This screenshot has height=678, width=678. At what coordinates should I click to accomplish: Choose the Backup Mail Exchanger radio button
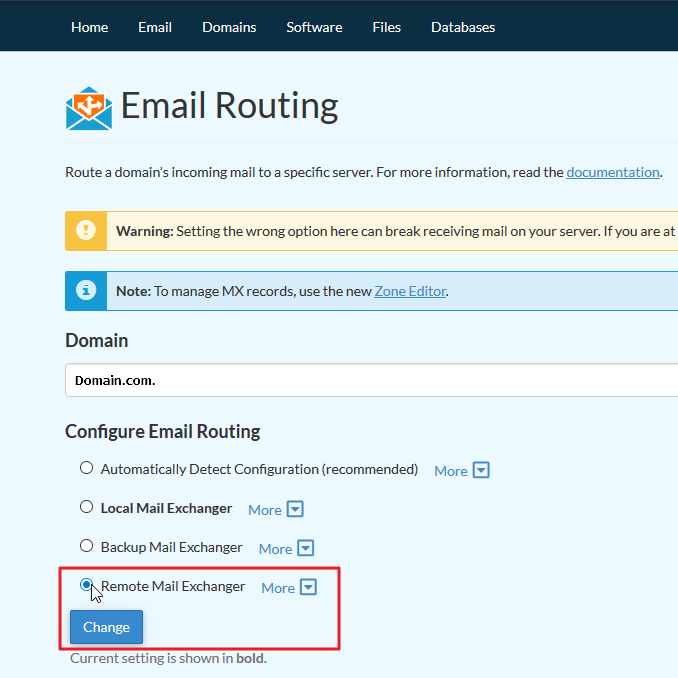[x=87, y=546]
